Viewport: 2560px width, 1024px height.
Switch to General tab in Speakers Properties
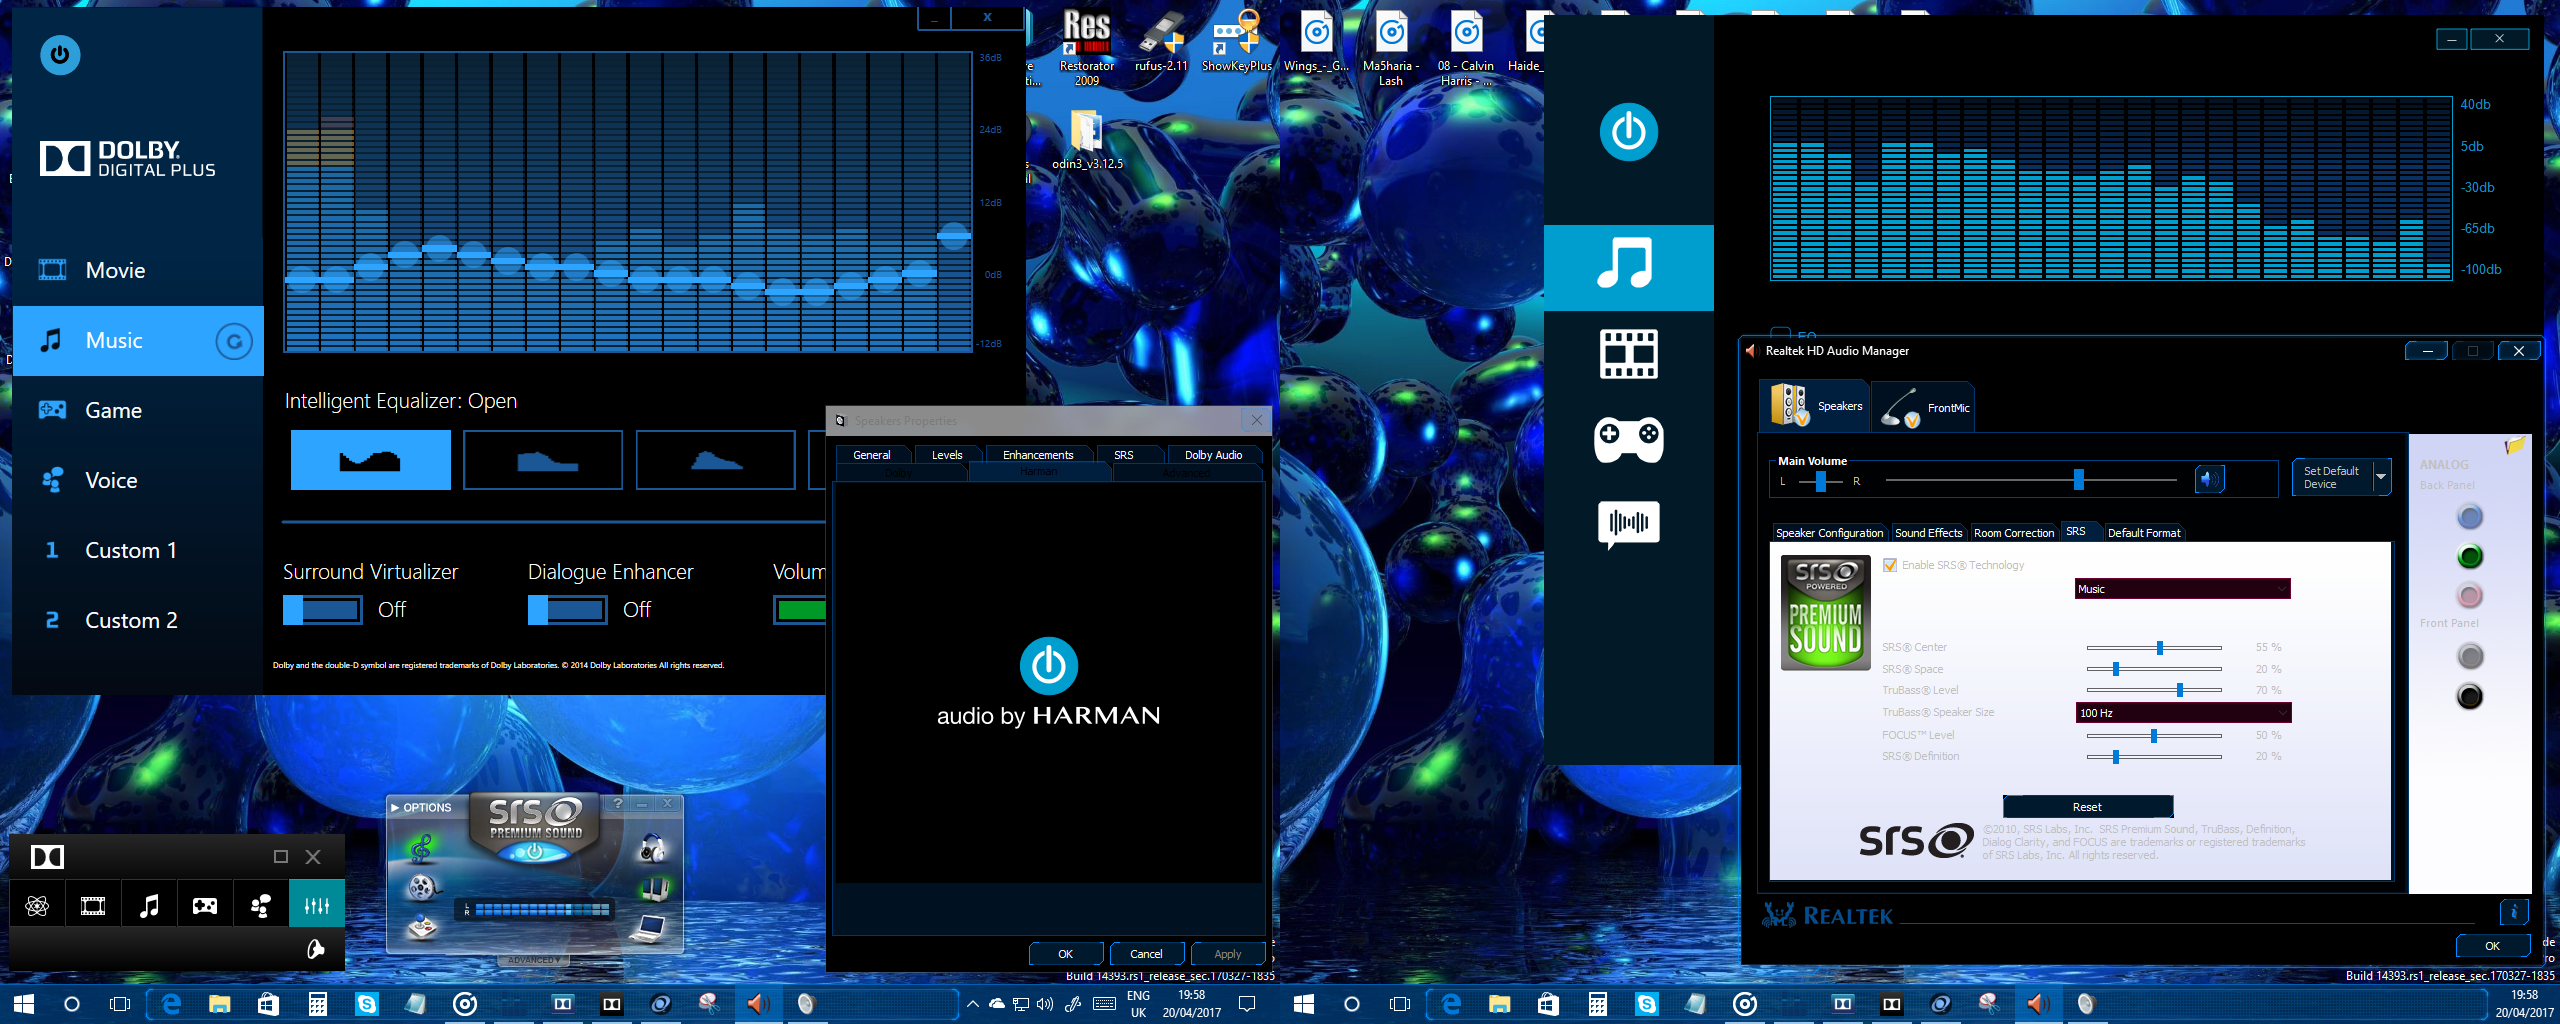click(871, 455)
